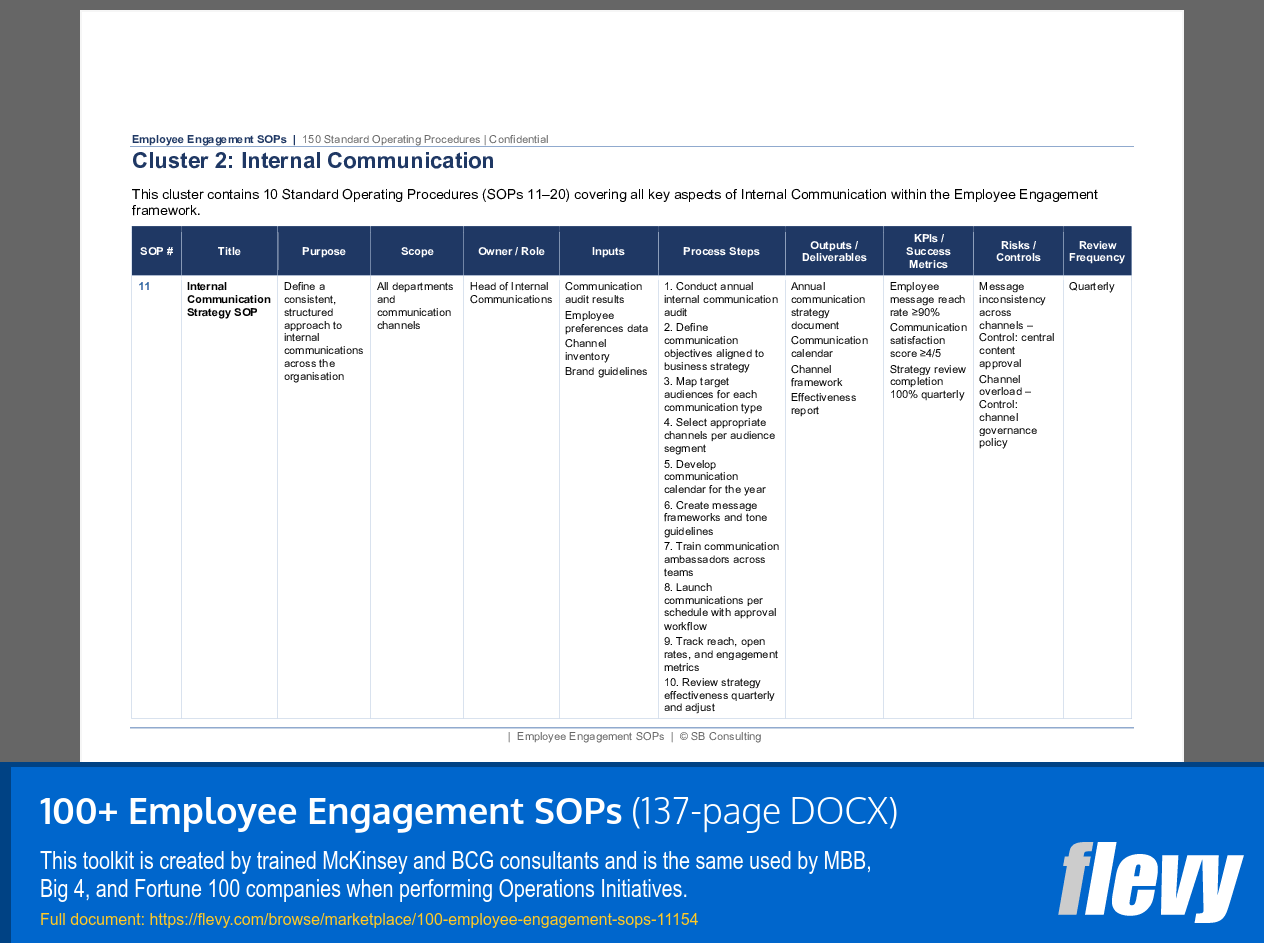Click the Title column header
The width and height of the screenshot is (1264, 943).
point(229,251)
